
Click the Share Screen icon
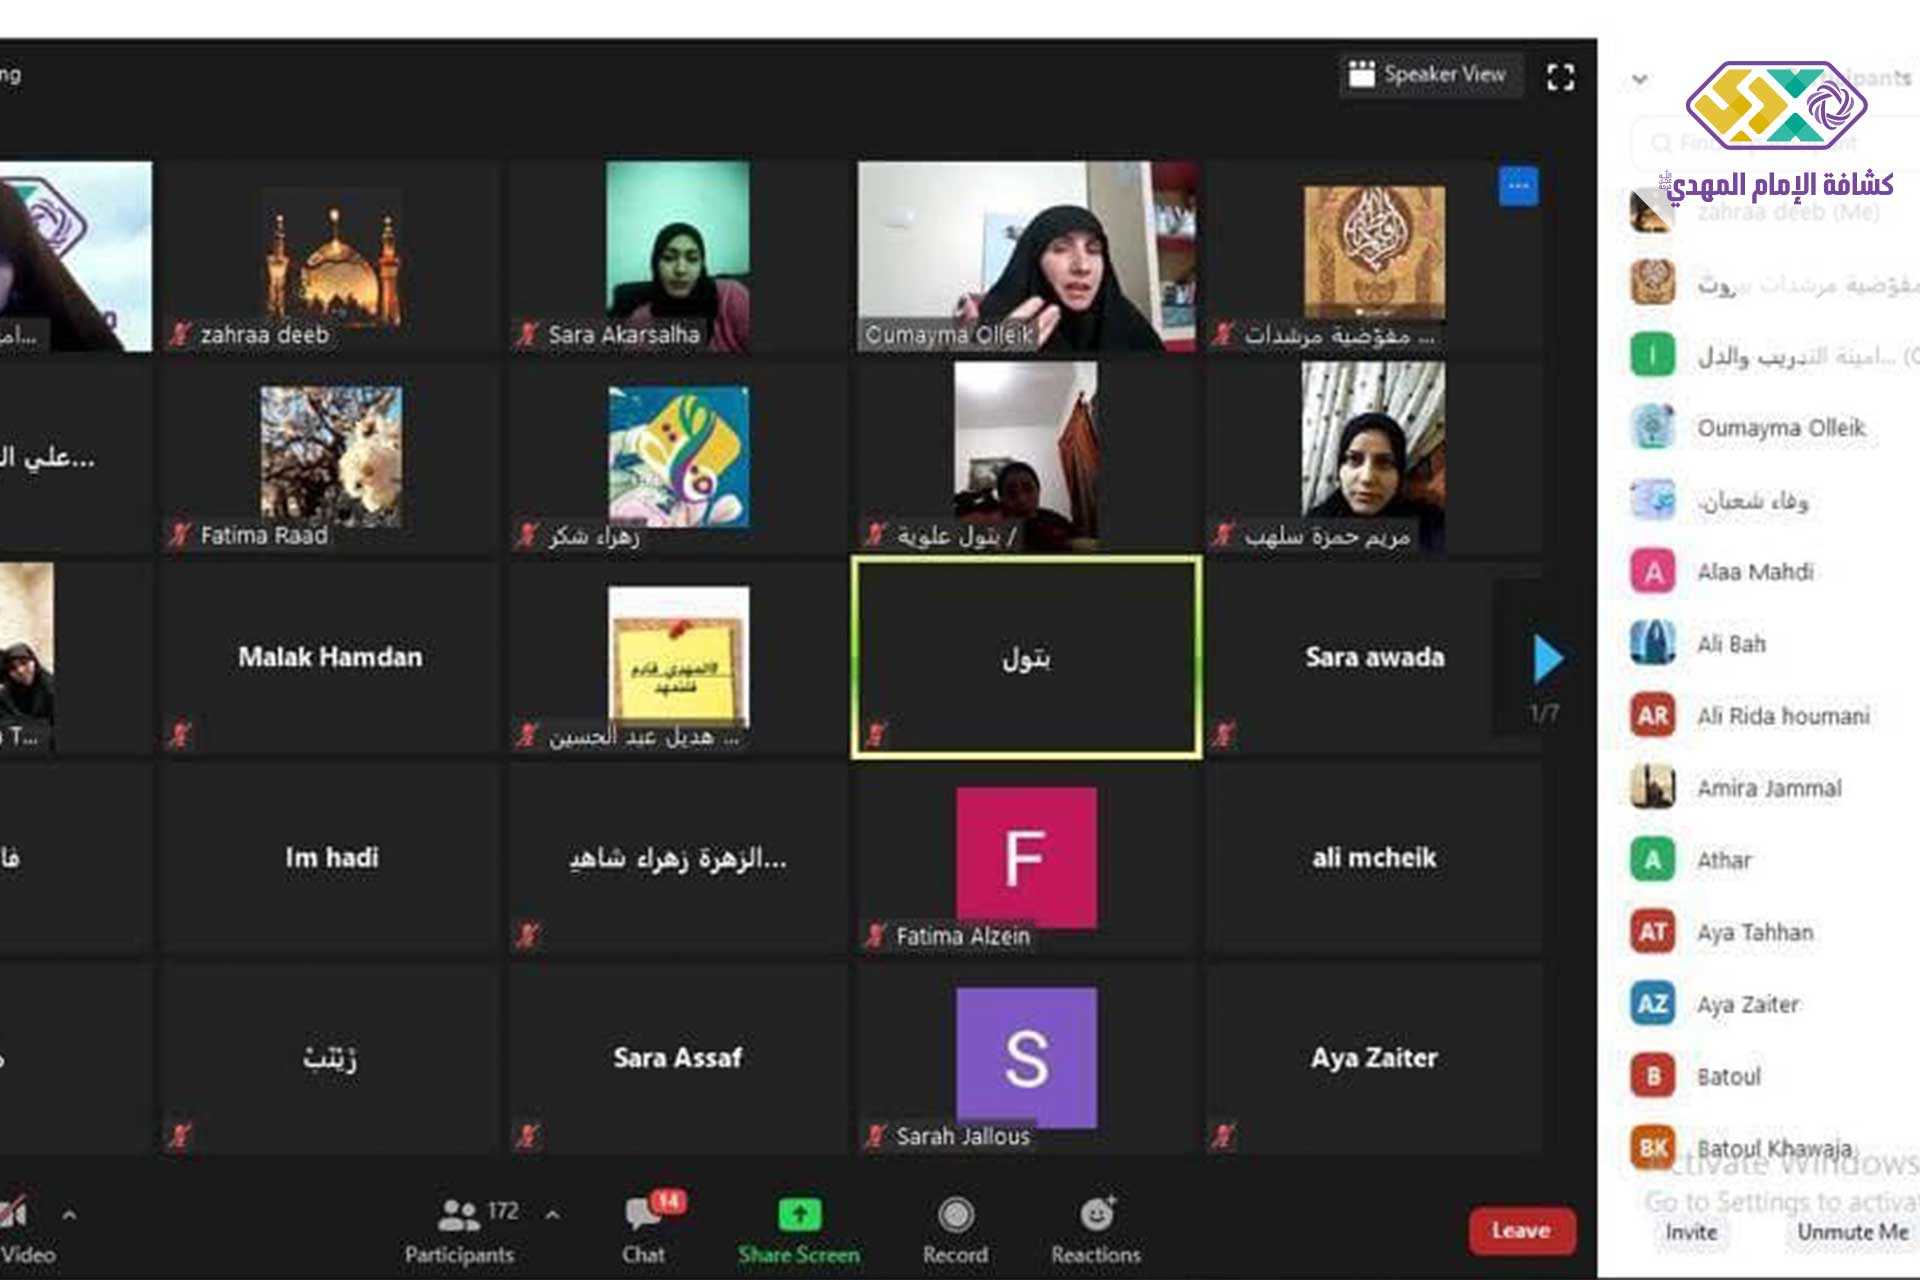click(799, 1215)
